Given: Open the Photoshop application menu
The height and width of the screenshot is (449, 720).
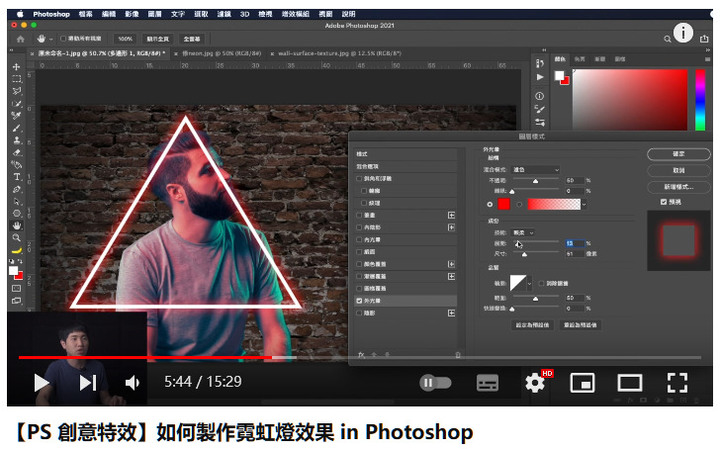Looking at the screenshot, I should click(x=51, y=14).
